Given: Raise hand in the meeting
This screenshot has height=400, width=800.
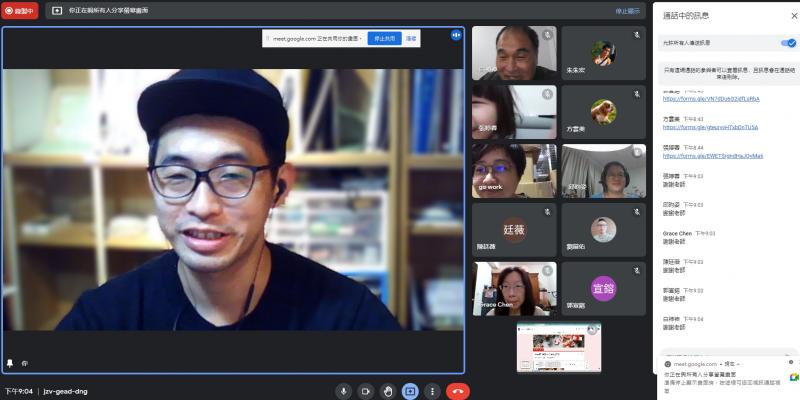Looking at the screenshot, I should (x=388, y=391).
